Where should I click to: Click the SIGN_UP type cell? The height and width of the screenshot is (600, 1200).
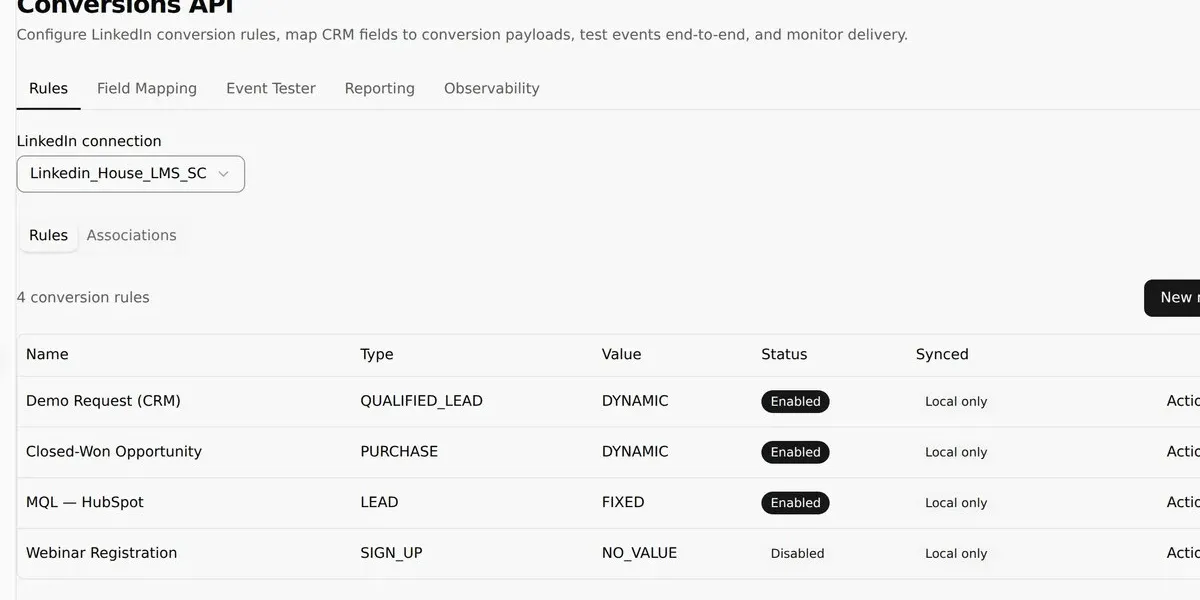tap(391, 553)
